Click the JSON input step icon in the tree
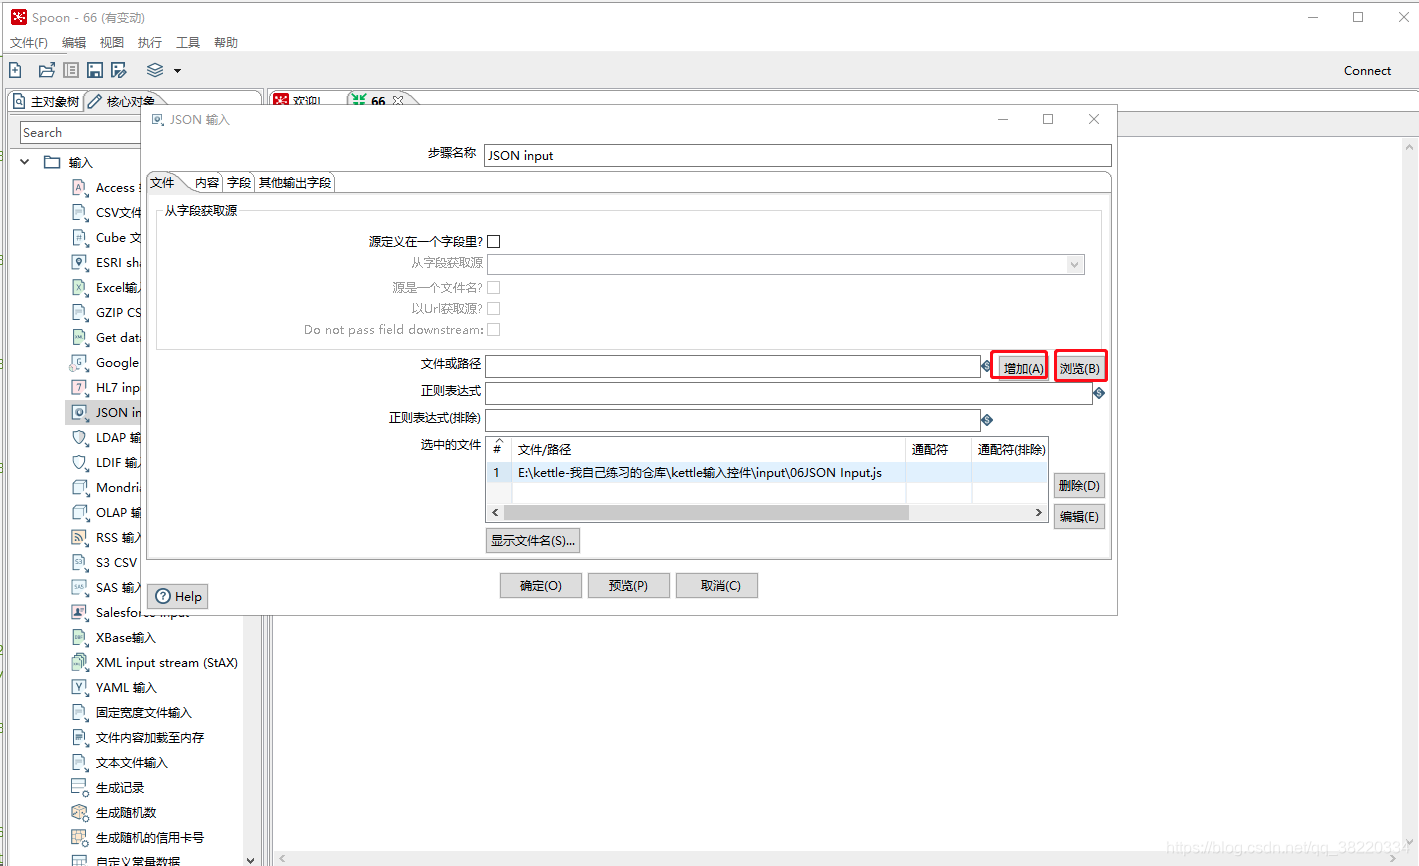The height and width of the screenshot is (866, 1419). click(79, 412)
